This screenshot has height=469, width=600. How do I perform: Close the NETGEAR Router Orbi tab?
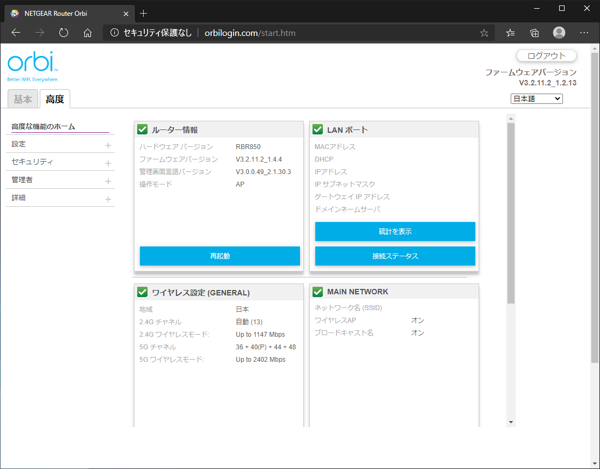pos(126,14)
